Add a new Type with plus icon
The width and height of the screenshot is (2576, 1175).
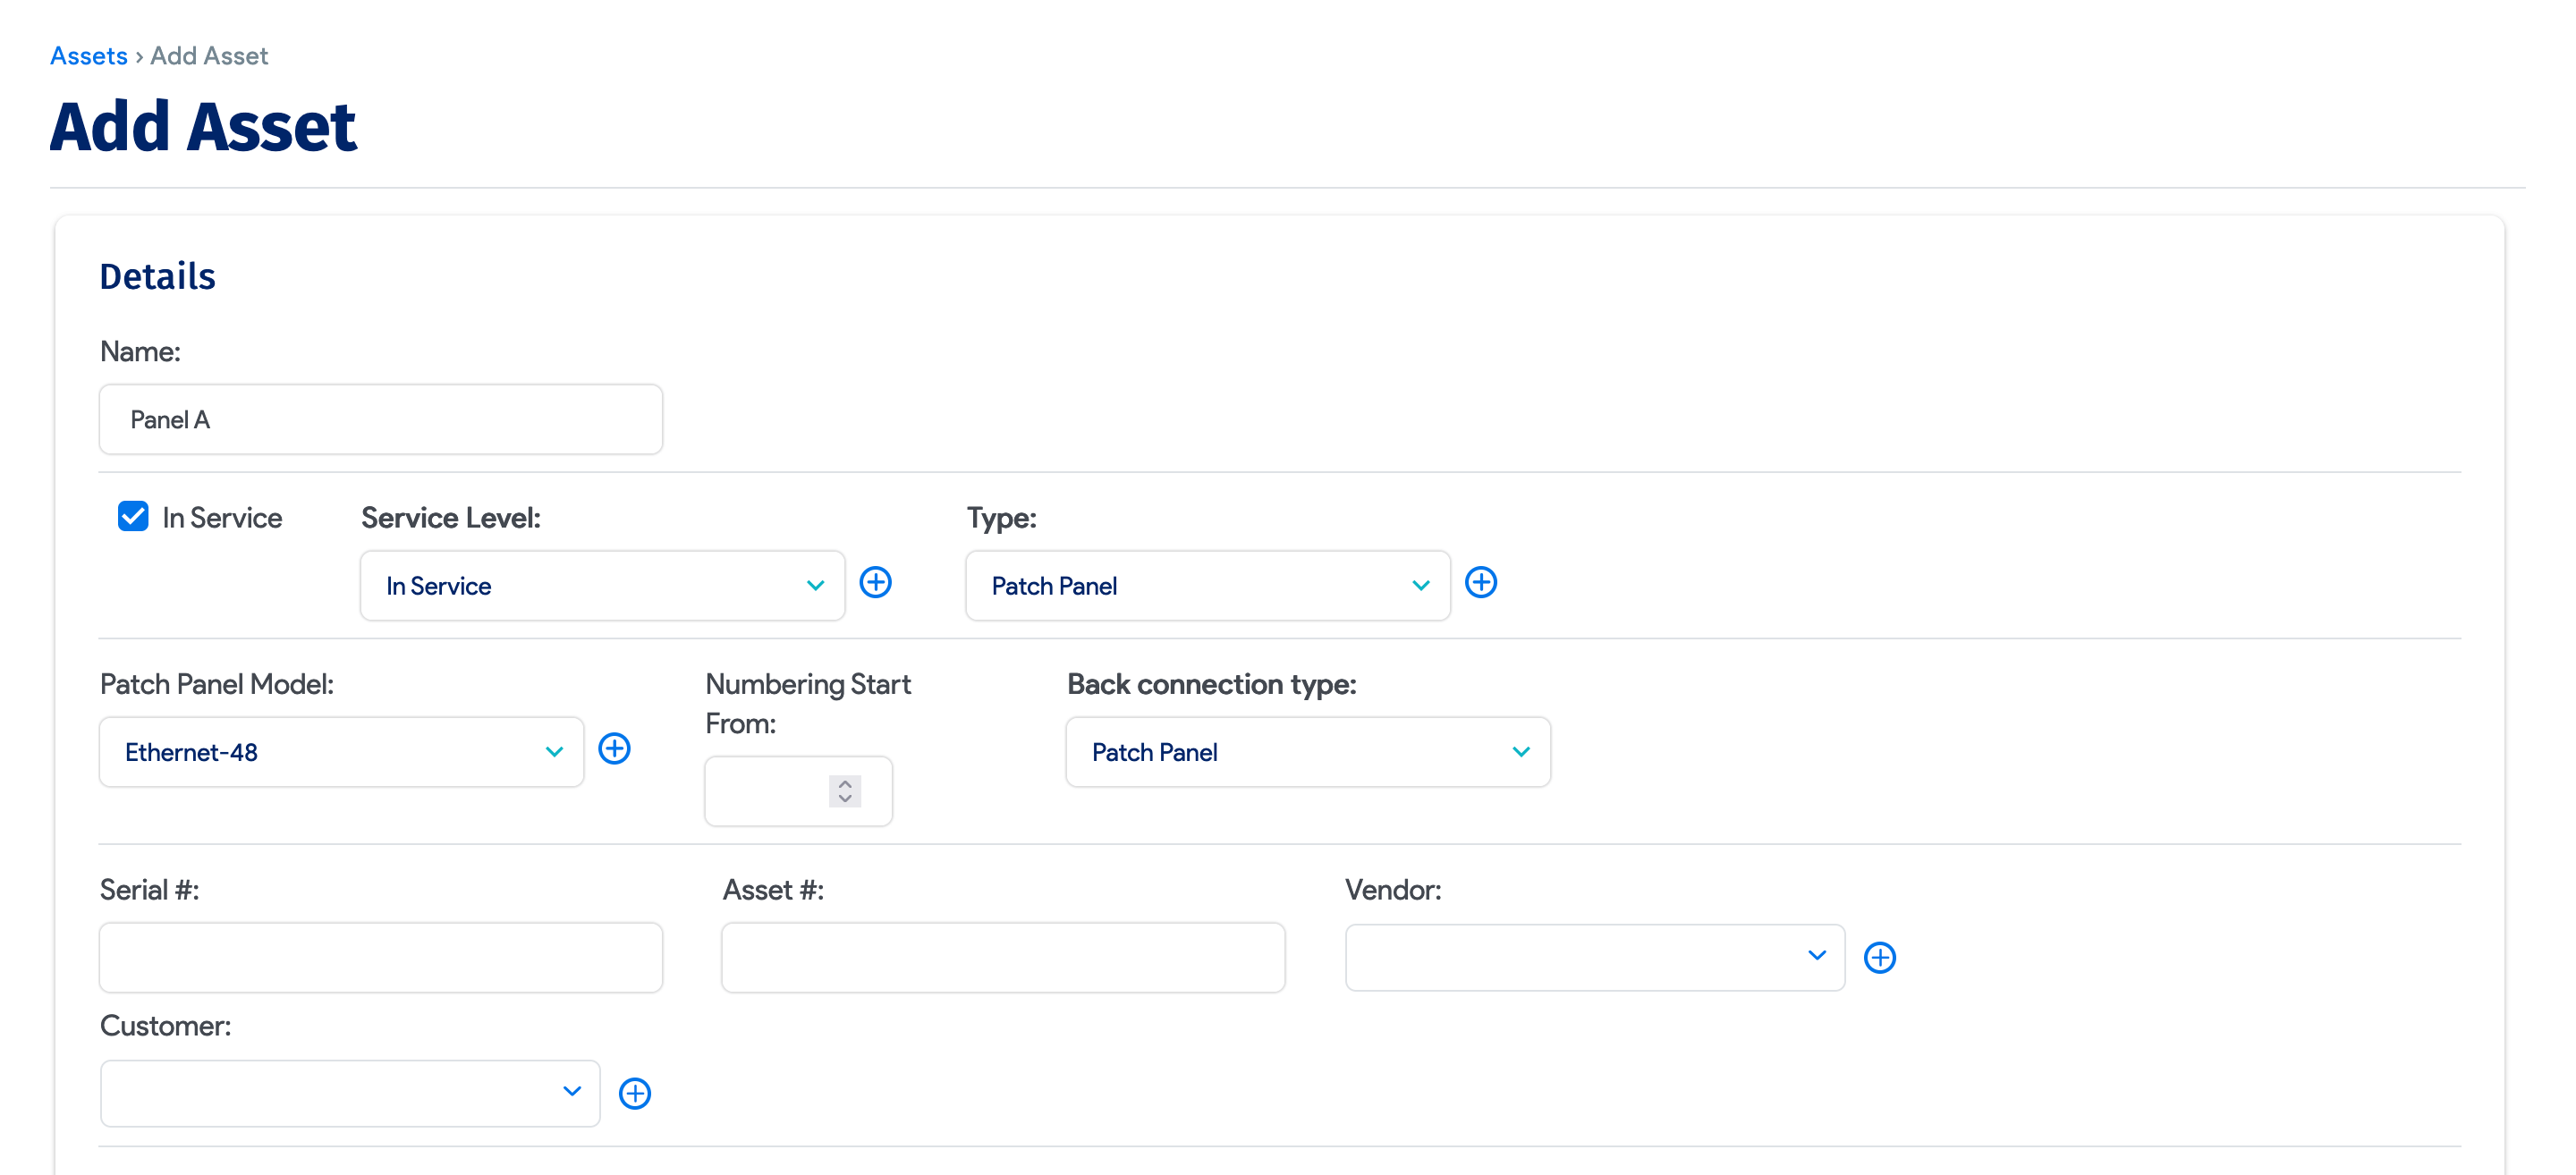(1480, 582)
